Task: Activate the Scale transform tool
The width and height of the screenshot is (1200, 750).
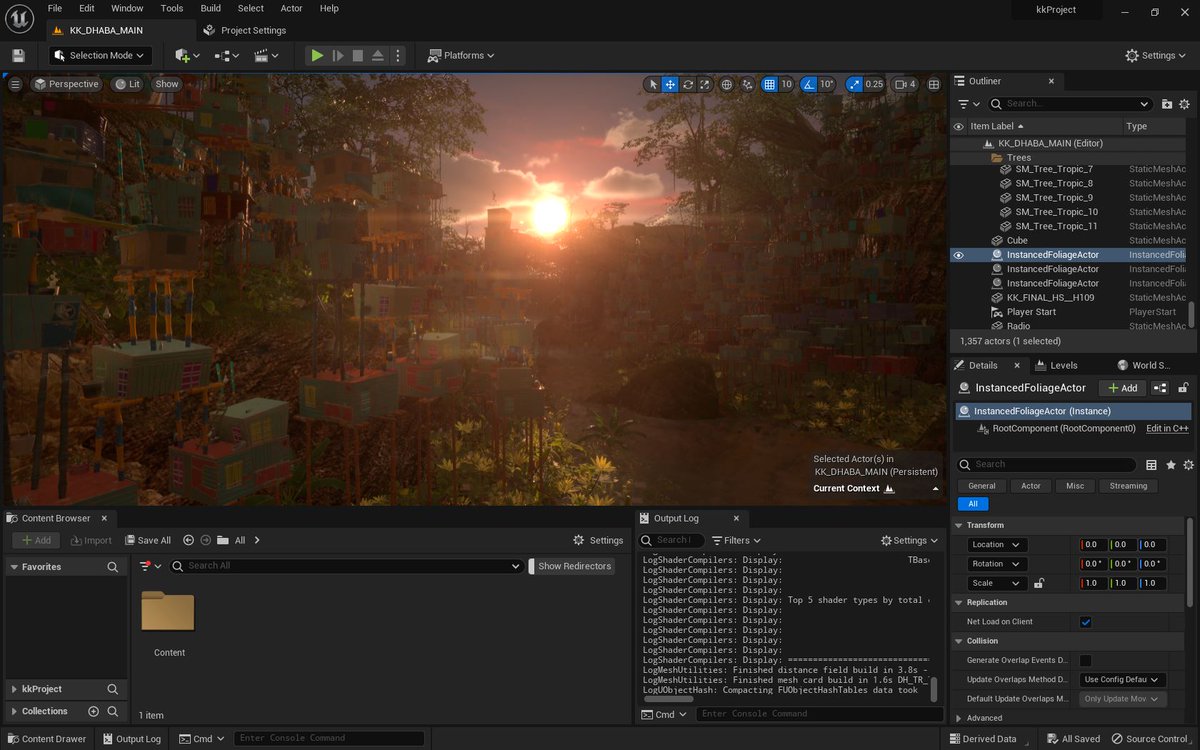Action: coord(703,84)
